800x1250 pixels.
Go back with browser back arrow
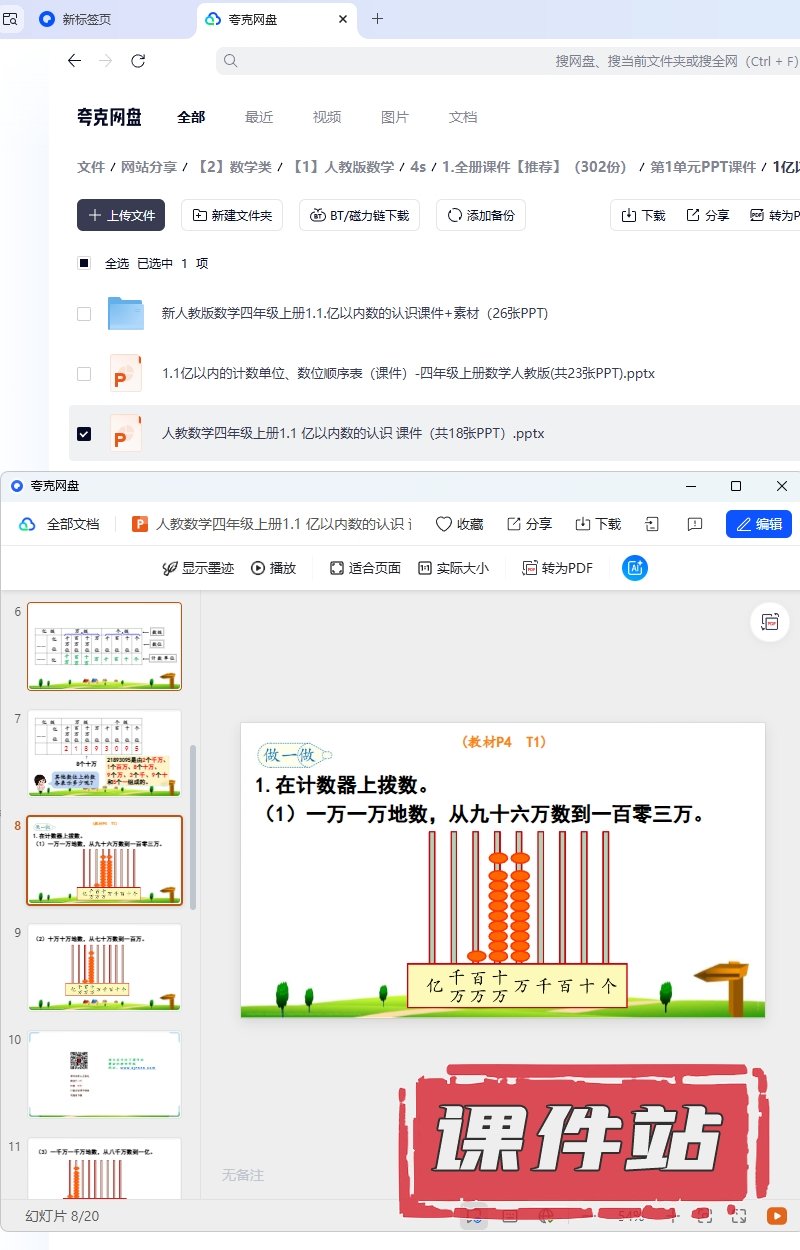coord(74,61)
